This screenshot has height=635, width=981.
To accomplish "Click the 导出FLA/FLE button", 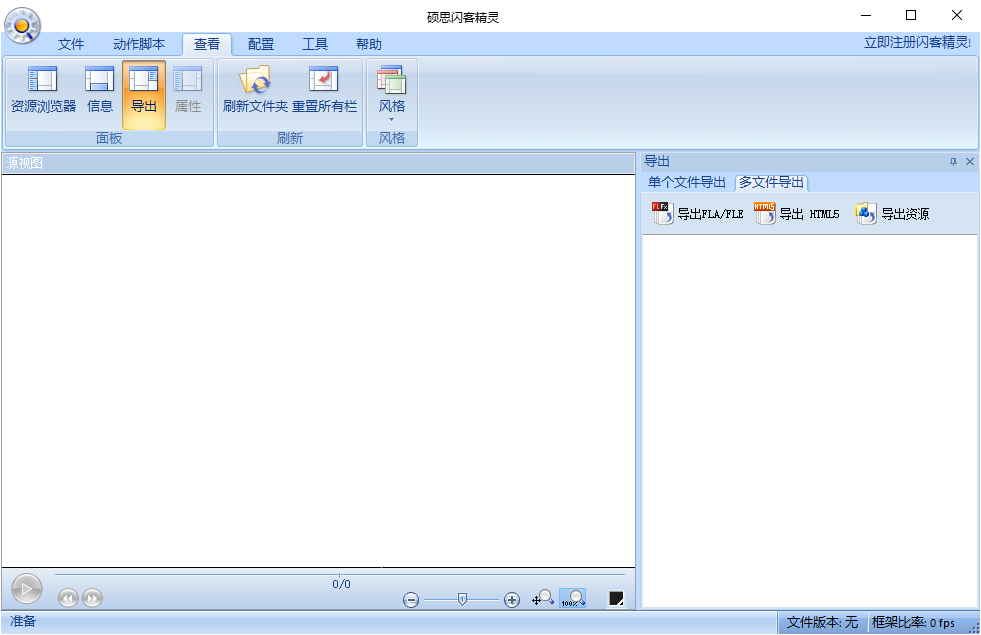I will tap(697, 214).
